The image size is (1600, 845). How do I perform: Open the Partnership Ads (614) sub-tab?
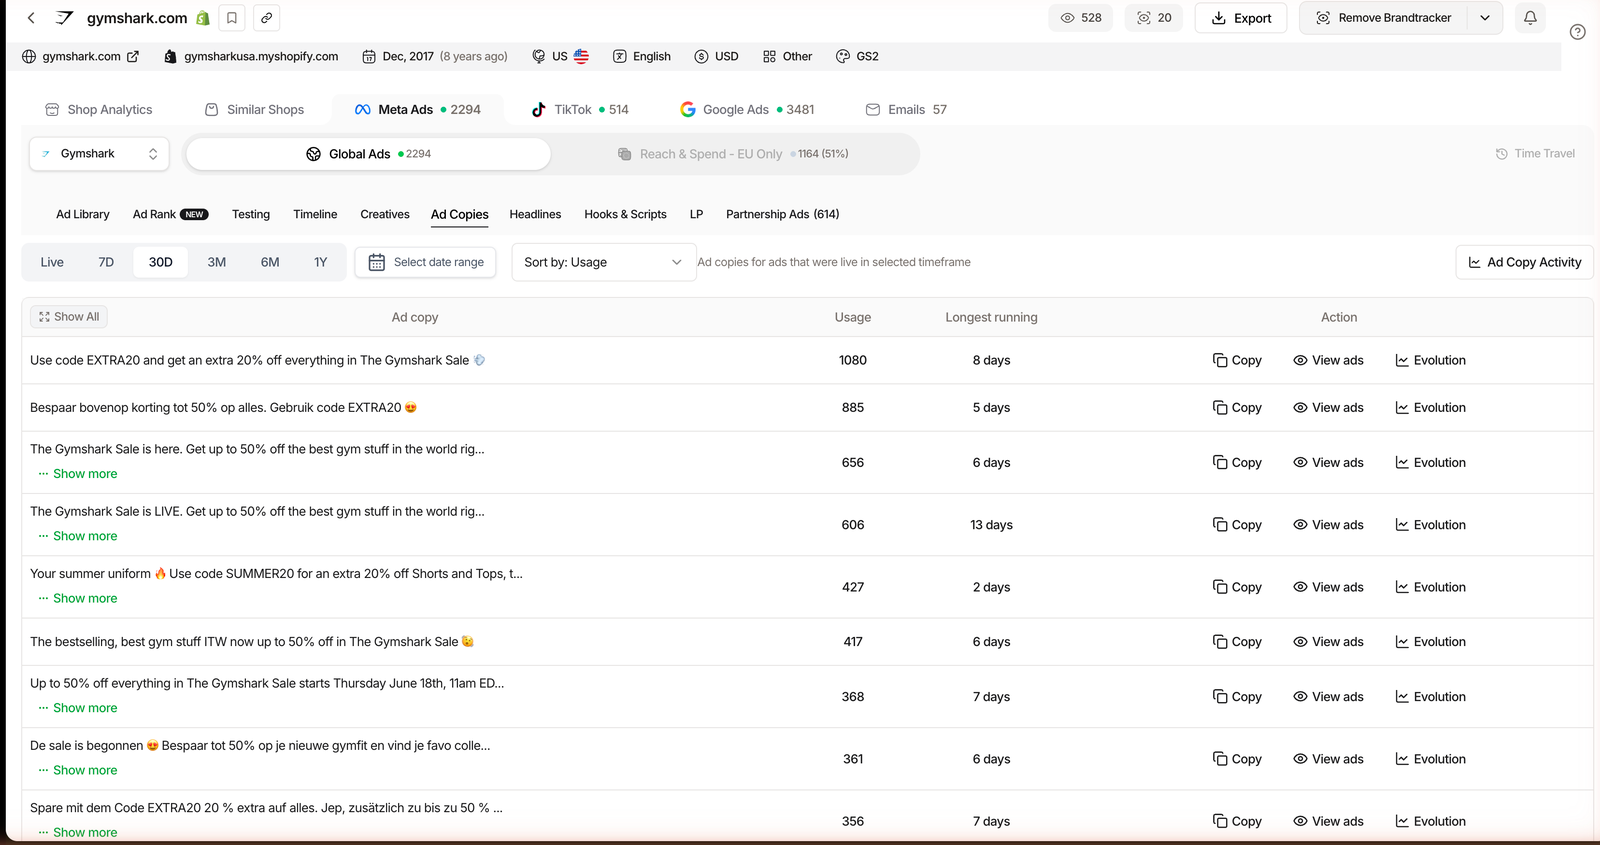(x=783, y=214)
